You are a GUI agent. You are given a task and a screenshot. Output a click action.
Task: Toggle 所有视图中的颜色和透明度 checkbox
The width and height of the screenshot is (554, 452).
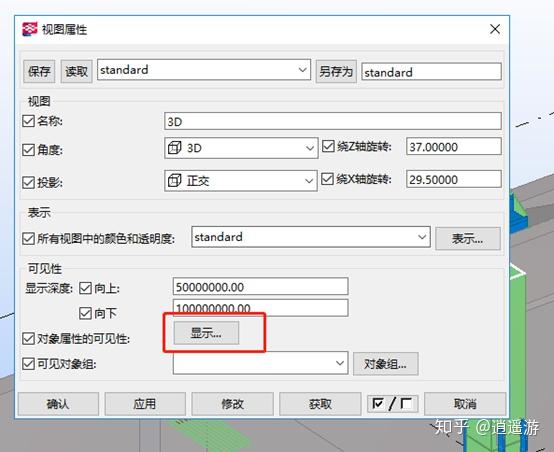tap(28, 239)
